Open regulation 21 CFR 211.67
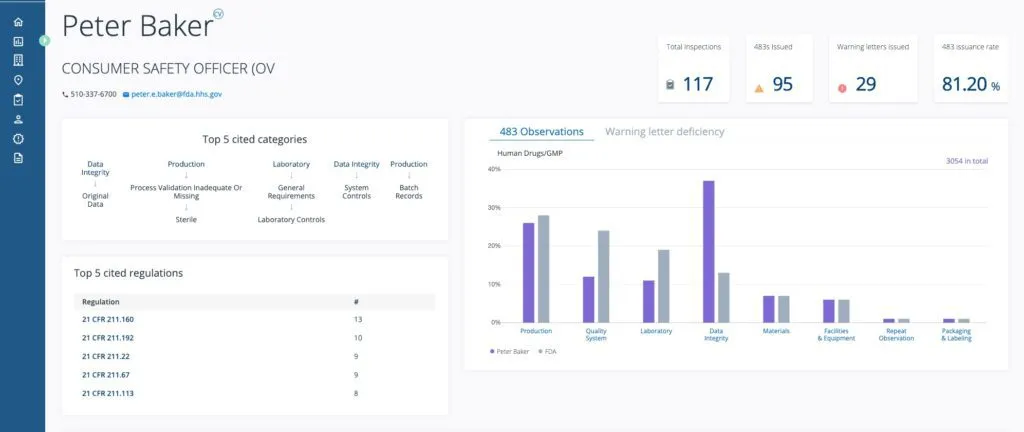The width and height of the screenshot is (1024, 432). [x=105, y=375]
